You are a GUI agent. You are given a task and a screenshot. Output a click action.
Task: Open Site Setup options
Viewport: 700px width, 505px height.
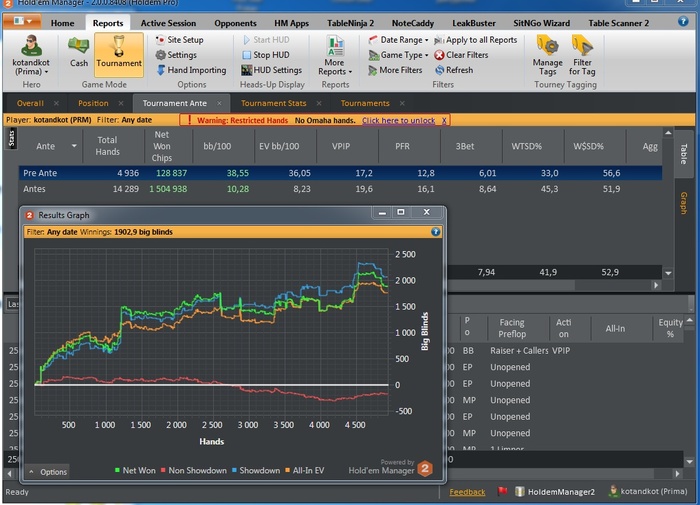click(x=179, y=40)
